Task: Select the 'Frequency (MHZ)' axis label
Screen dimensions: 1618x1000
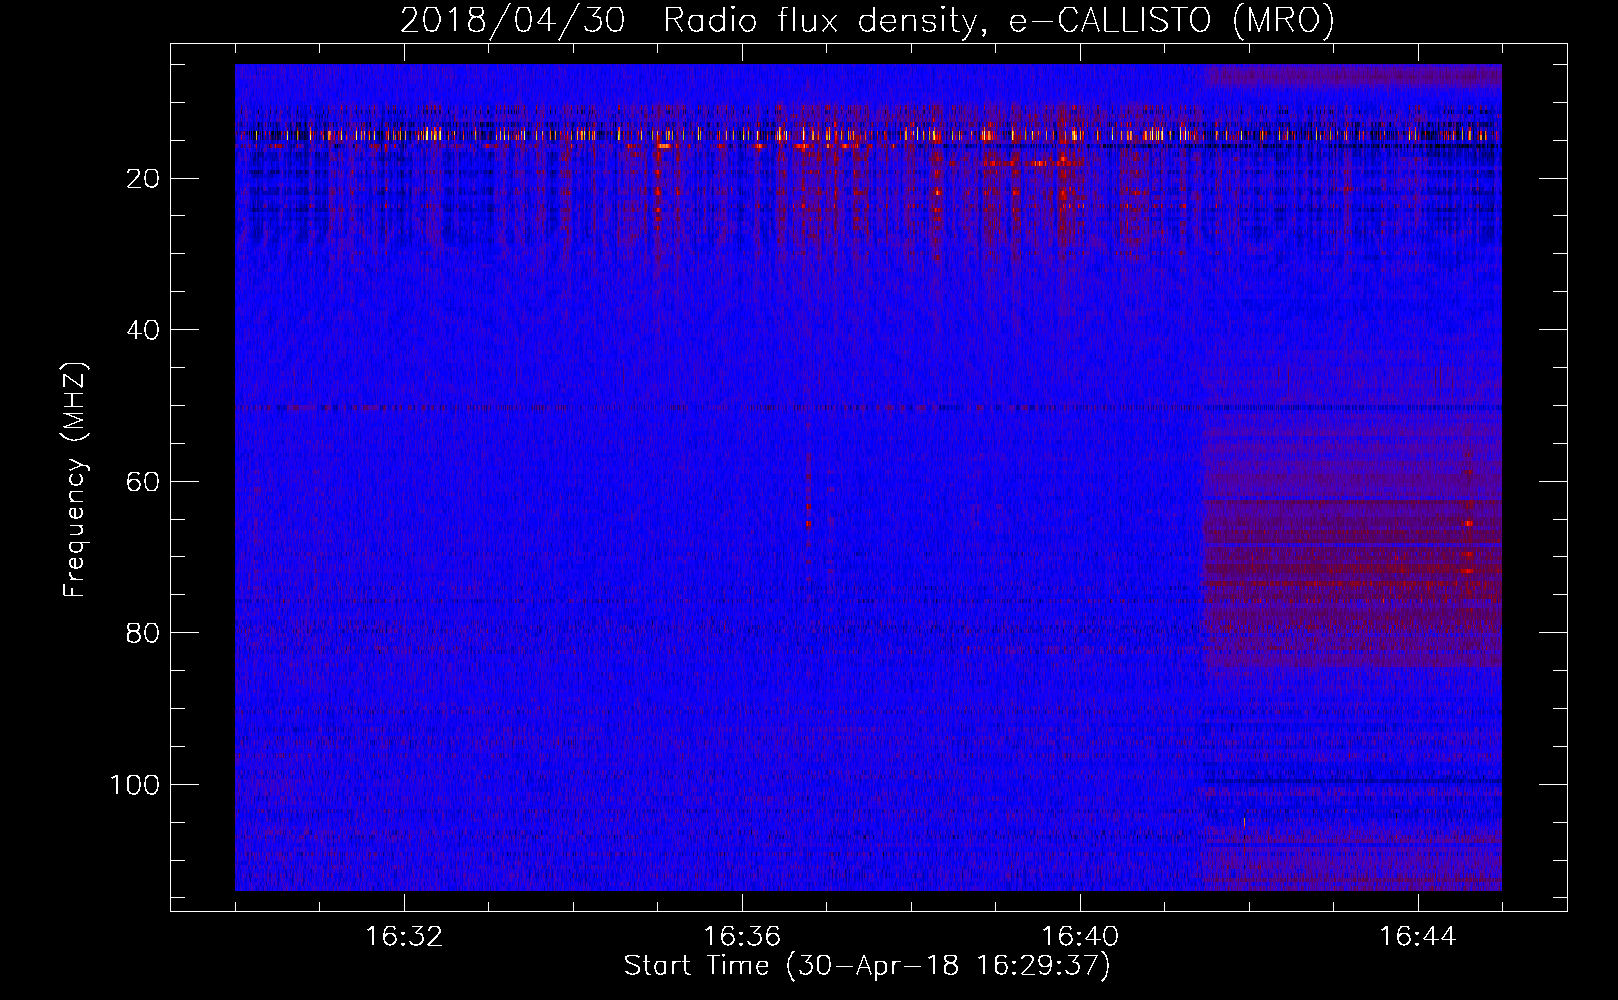Action: (75, 479)
